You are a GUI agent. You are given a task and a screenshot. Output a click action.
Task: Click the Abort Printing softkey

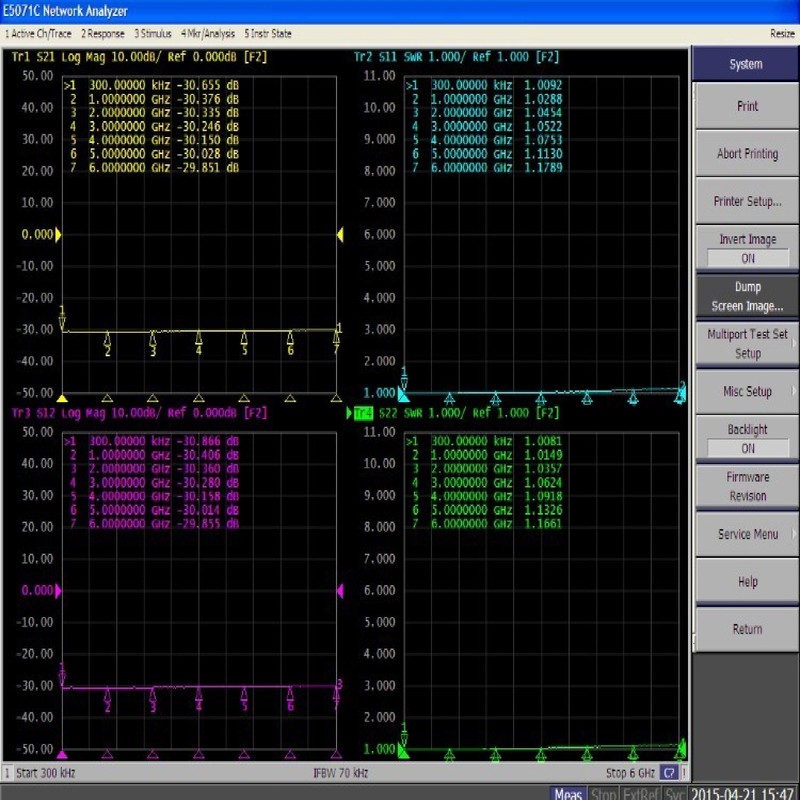pos(747,154)
